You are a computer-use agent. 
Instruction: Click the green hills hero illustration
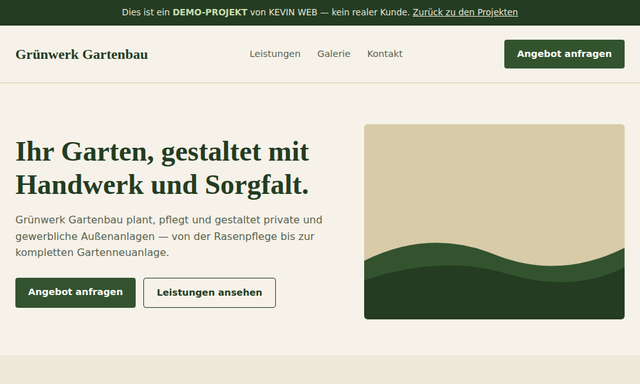point(494,222)
